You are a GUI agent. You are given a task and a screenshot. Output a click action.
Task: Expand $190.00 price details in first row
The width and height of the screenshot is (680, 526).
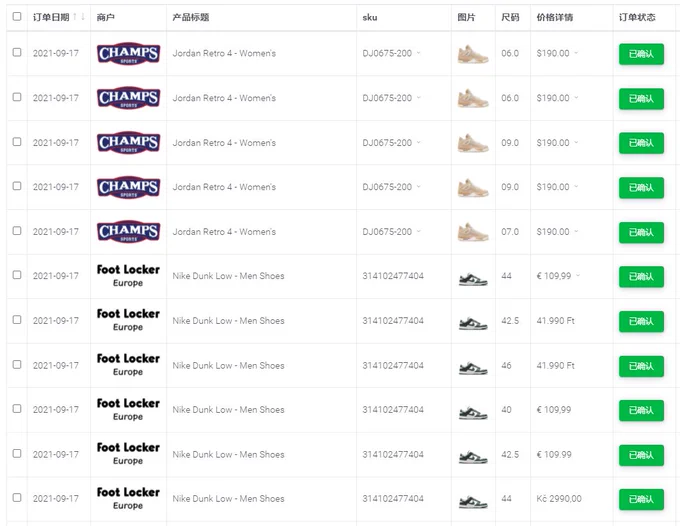(576, 53)
